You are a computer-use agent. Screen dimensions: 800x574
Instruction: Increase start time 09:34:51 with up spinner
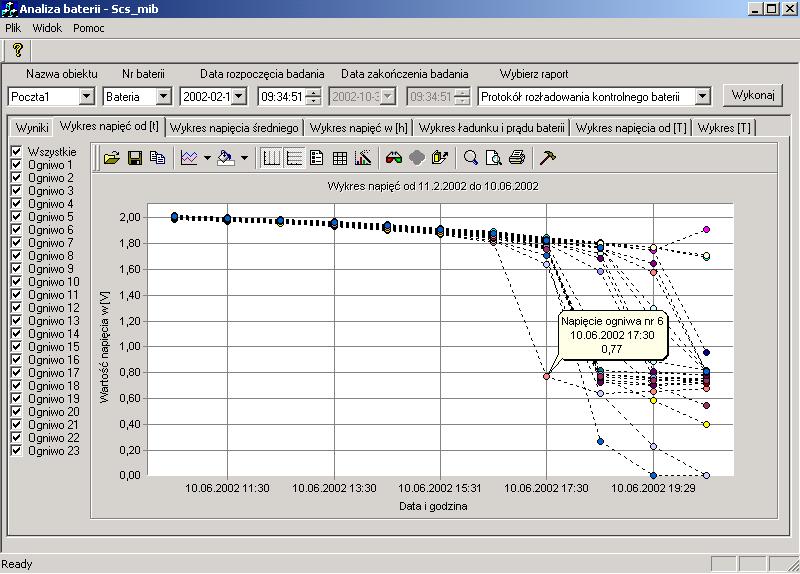(315, 92)
